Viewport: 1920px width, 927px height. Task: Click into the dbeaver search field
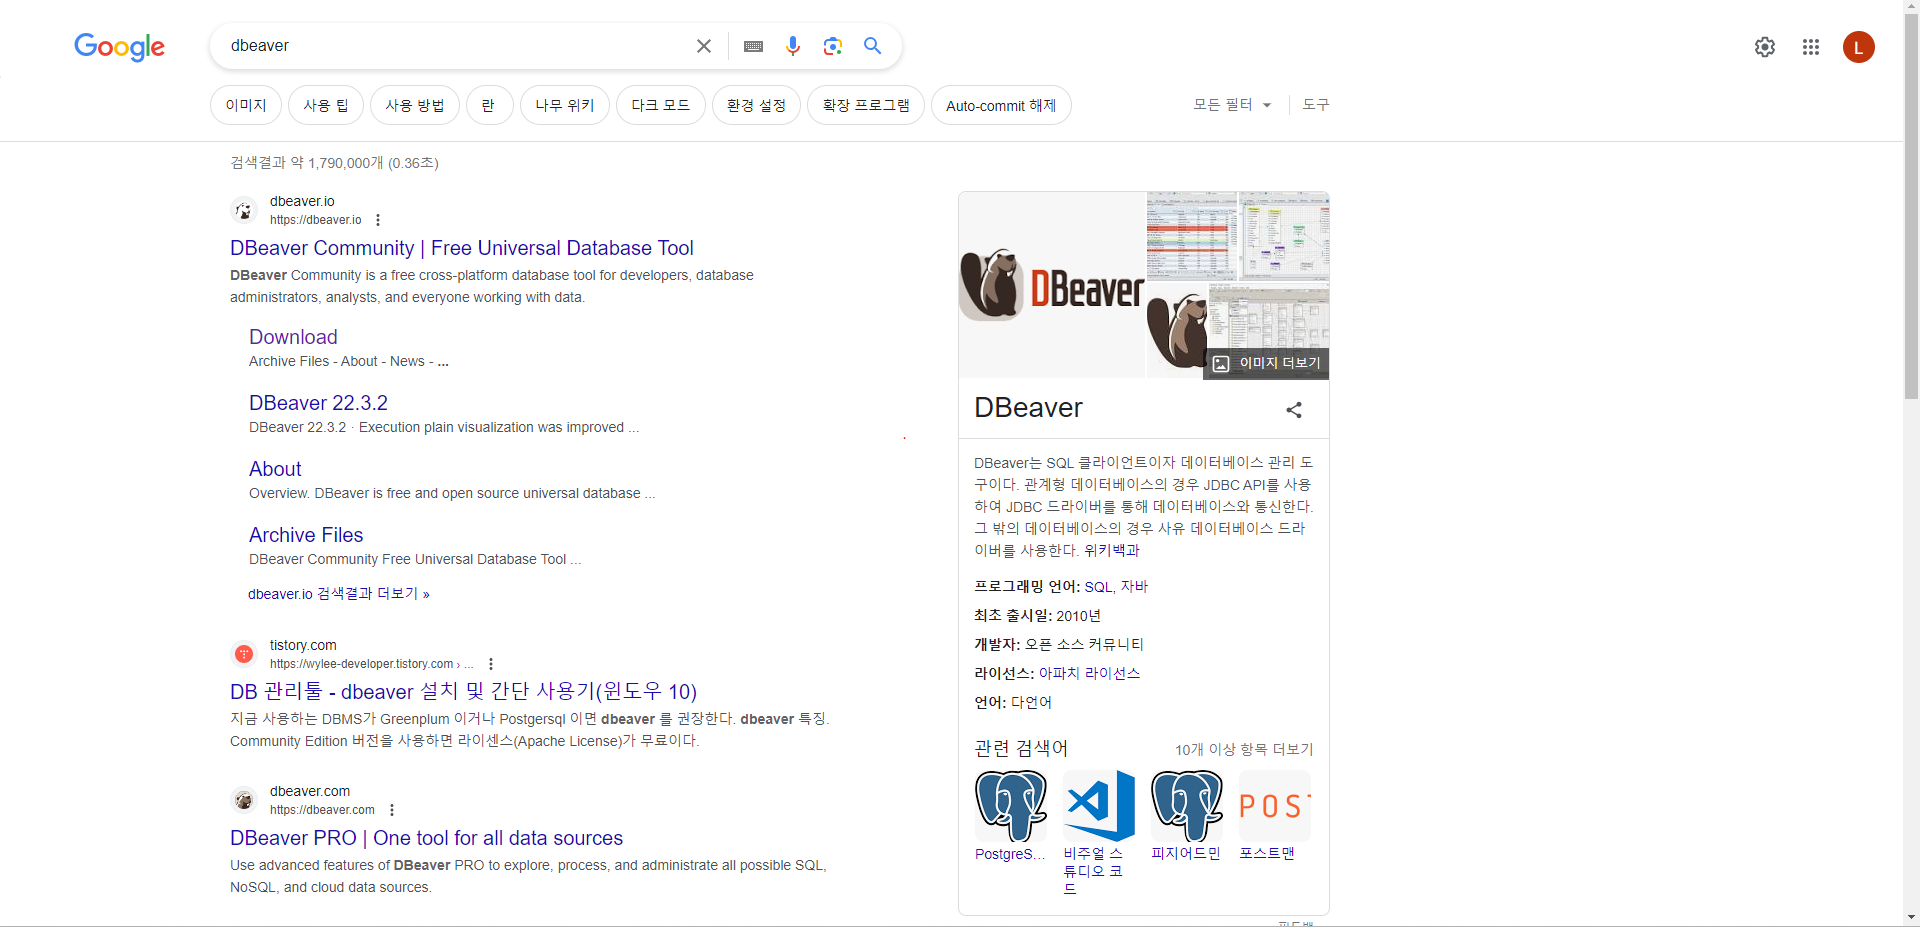pos(455,46)
